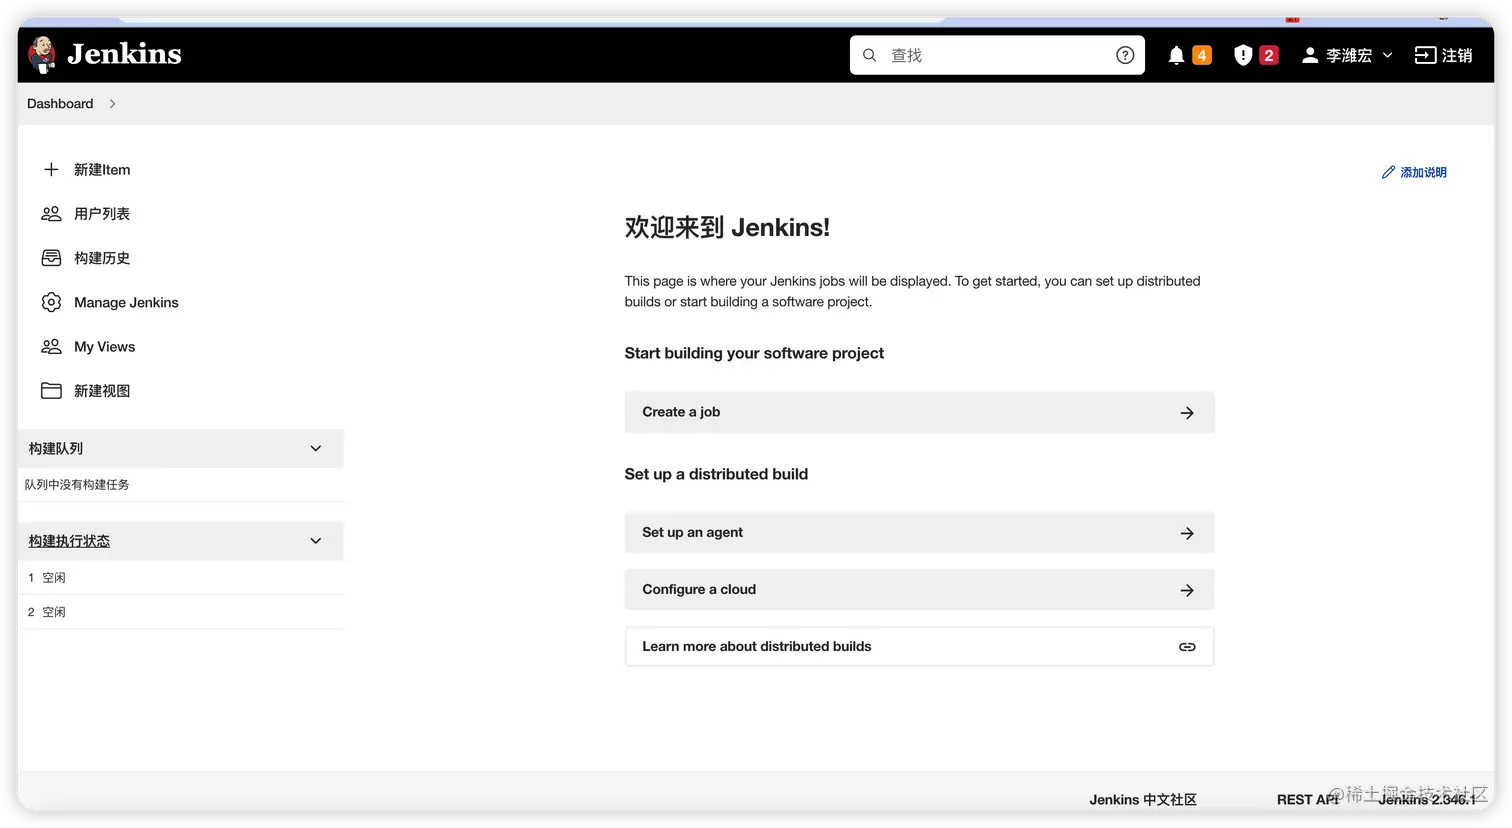The image size is (1512, 828).
Task: Click the arrow on Set up an agent
Action: [1187, 534]
